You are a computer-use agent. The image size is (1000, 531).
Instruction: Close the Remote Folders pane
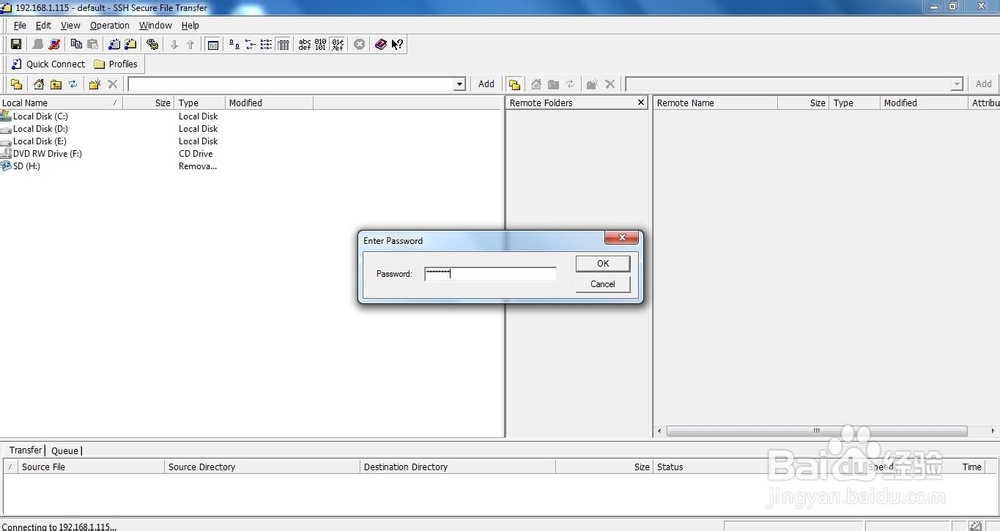point(641,103)
